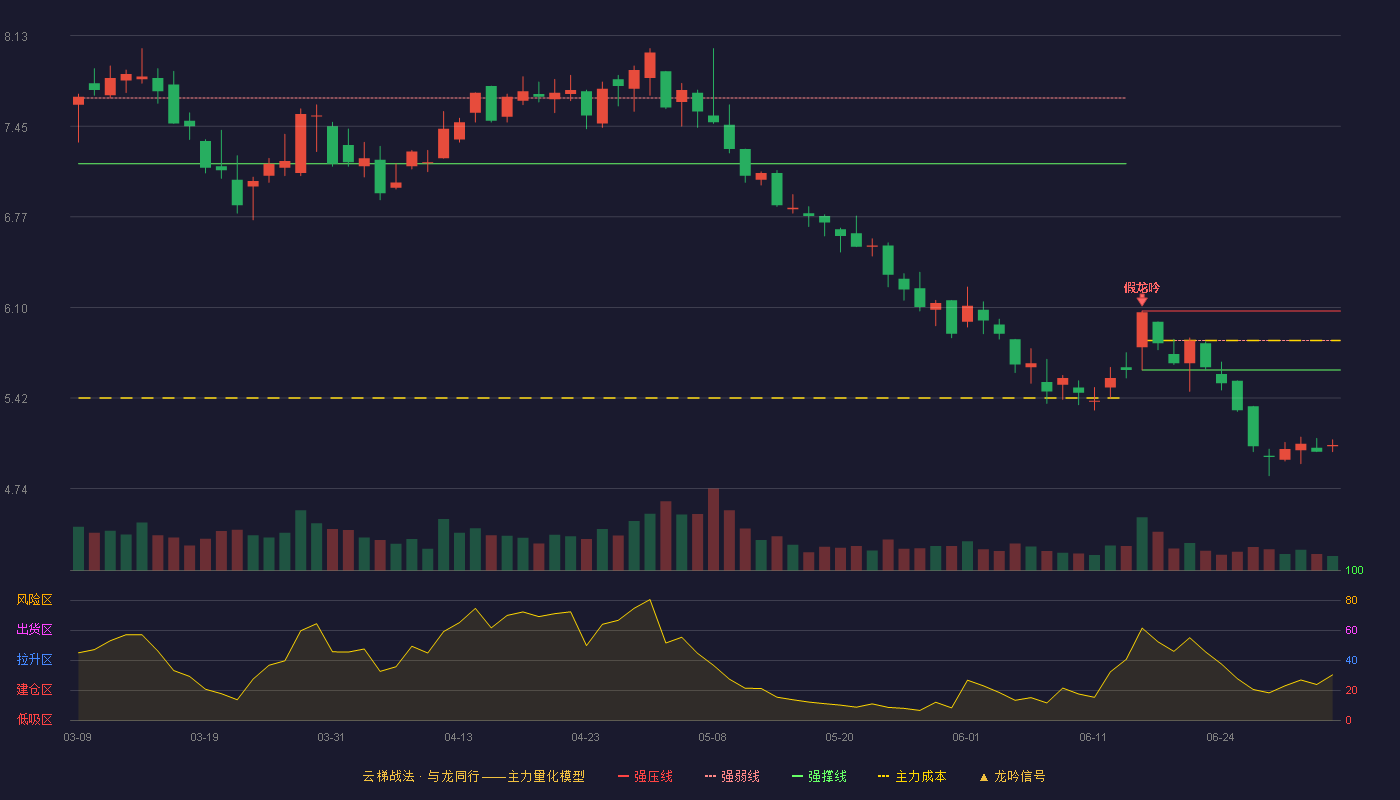The image size is (1400, 800).
Task: Click the 建仓区 zone label
Action: click(34, 690)
